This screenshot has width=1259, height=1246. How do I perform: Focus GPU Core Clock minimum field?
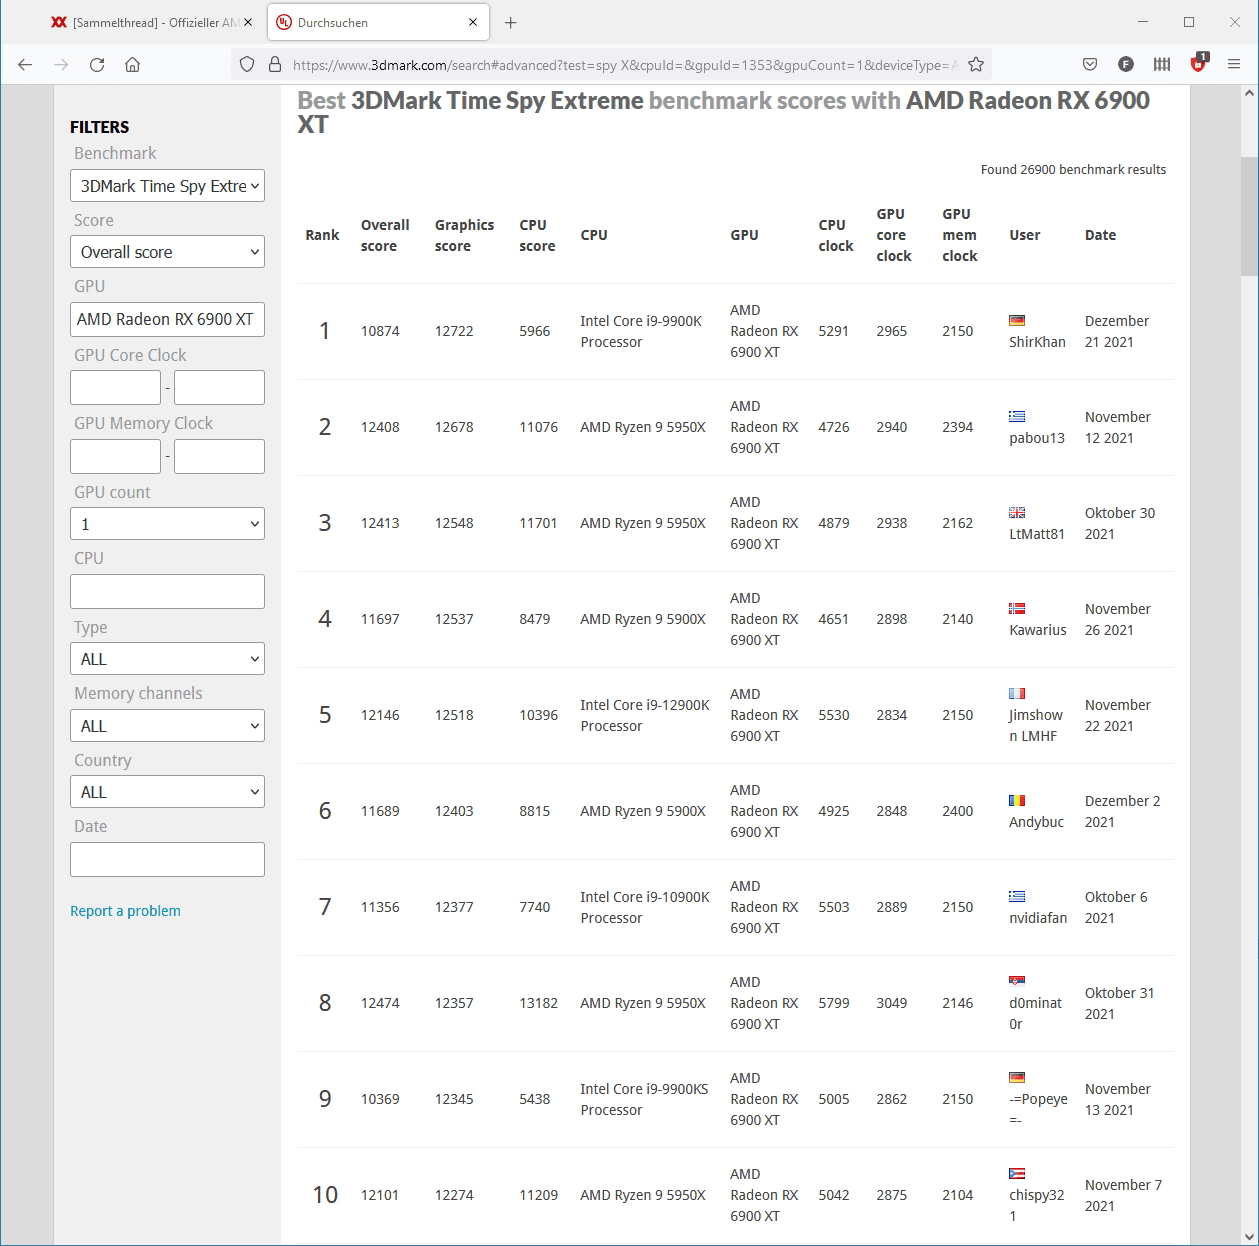click(x=115, y=388)
